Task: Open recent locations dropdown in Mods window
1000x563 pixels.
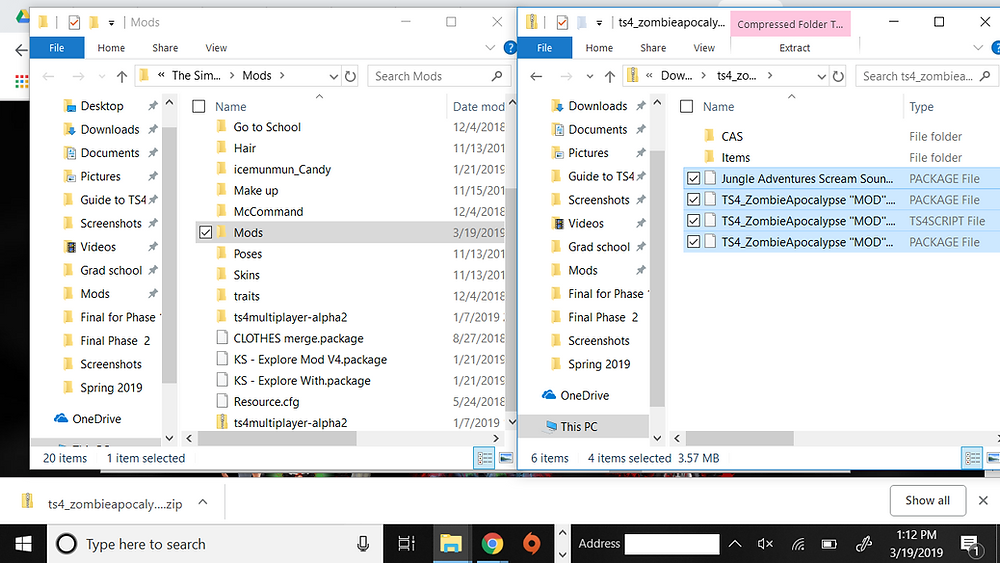Action: (101, 77)
